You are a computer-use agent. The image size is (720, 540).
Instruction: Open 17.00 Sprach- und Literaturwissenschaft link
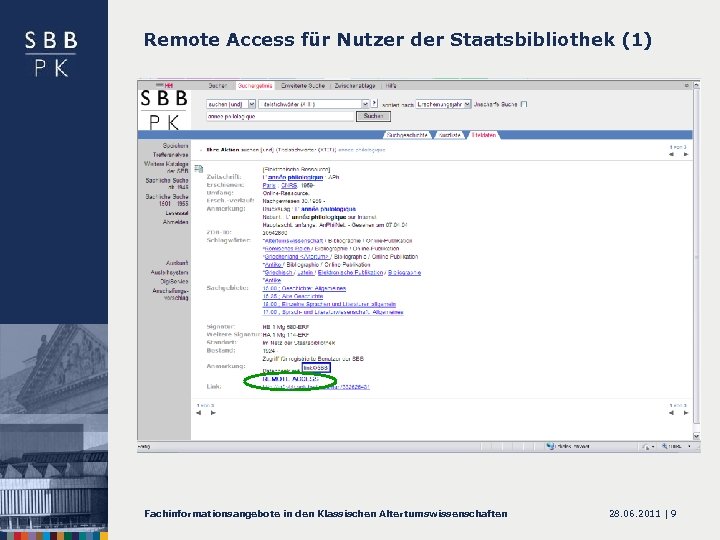click(x=333, y=312)
